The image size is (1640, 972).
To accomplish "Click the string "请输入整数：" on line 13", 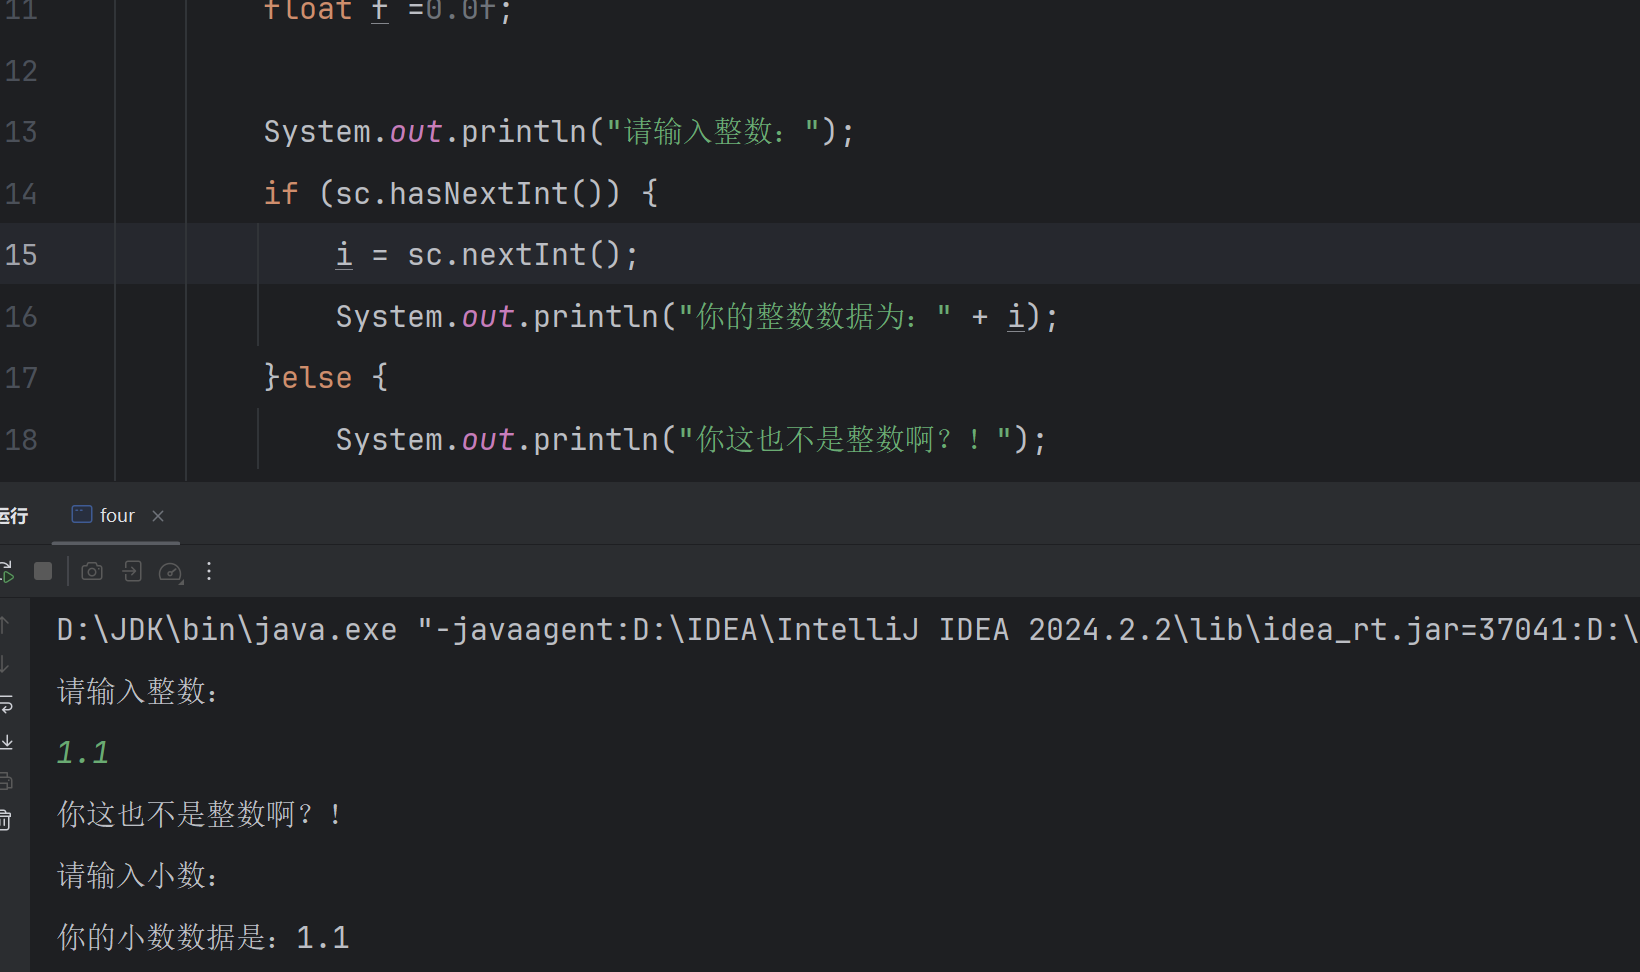I will coord(714,132).
